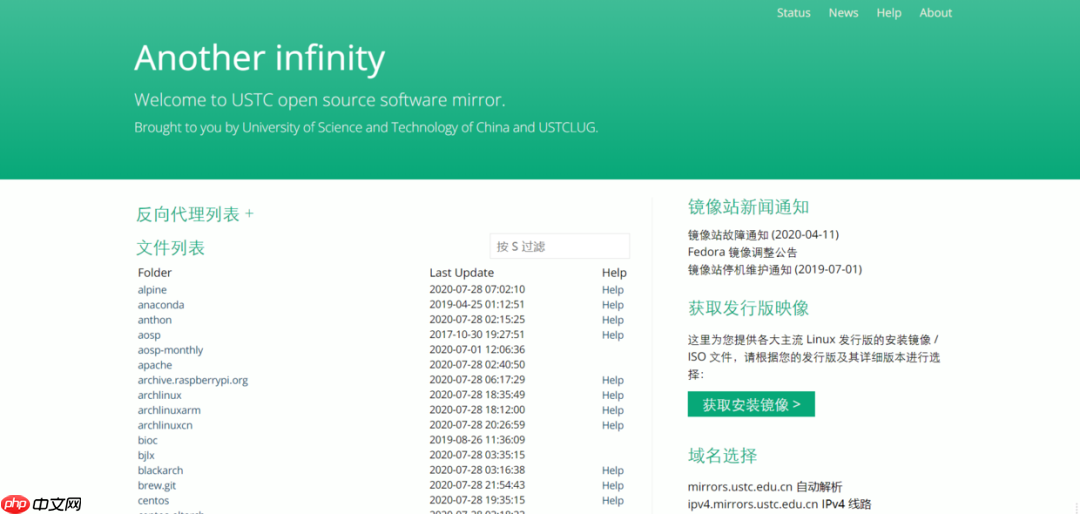Click the 获取发行版映像 heading

coord(748,308)
